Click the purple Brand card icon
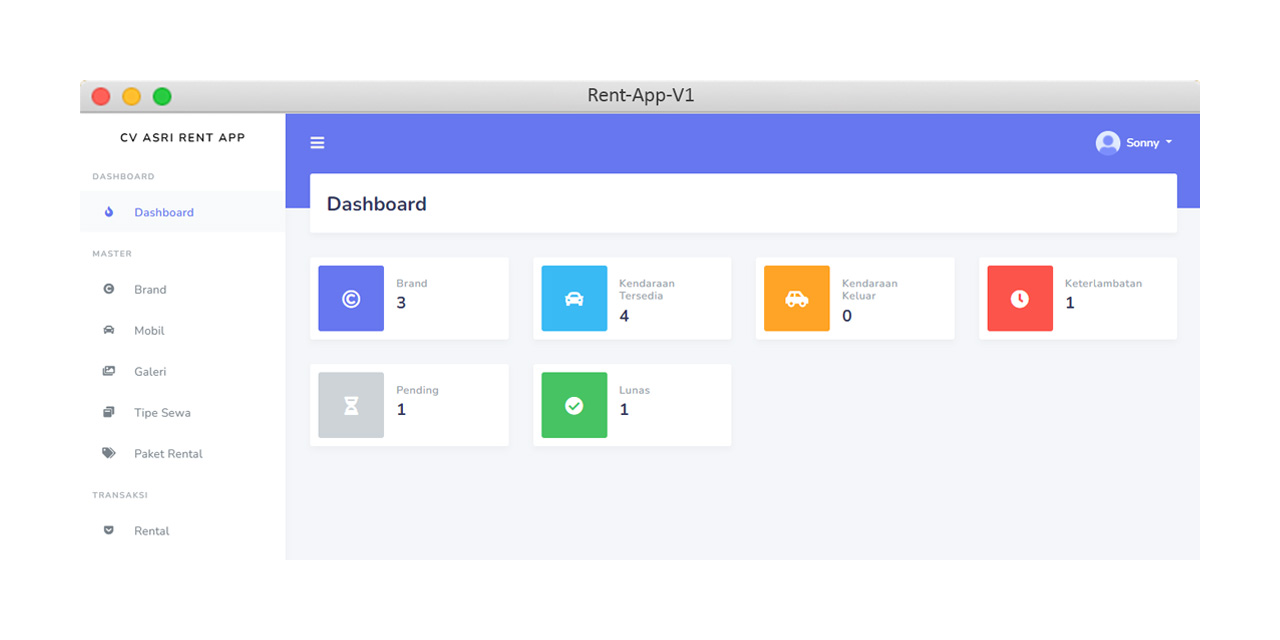 pos(351,298)
